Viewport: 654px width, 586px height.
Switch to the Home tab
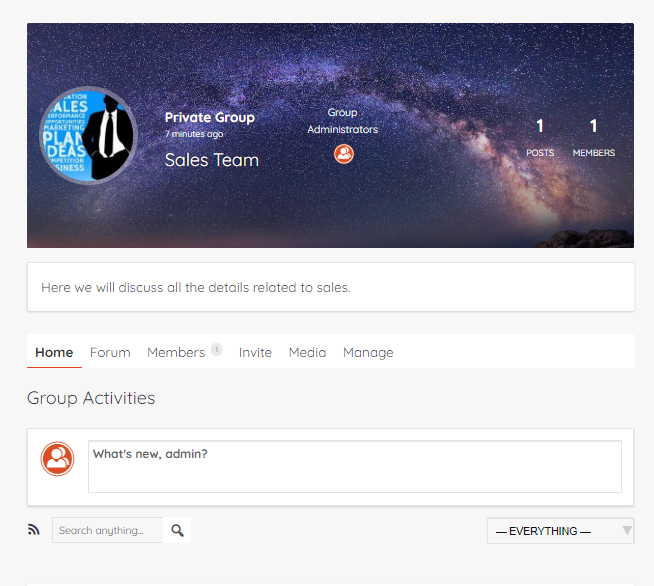54,352
